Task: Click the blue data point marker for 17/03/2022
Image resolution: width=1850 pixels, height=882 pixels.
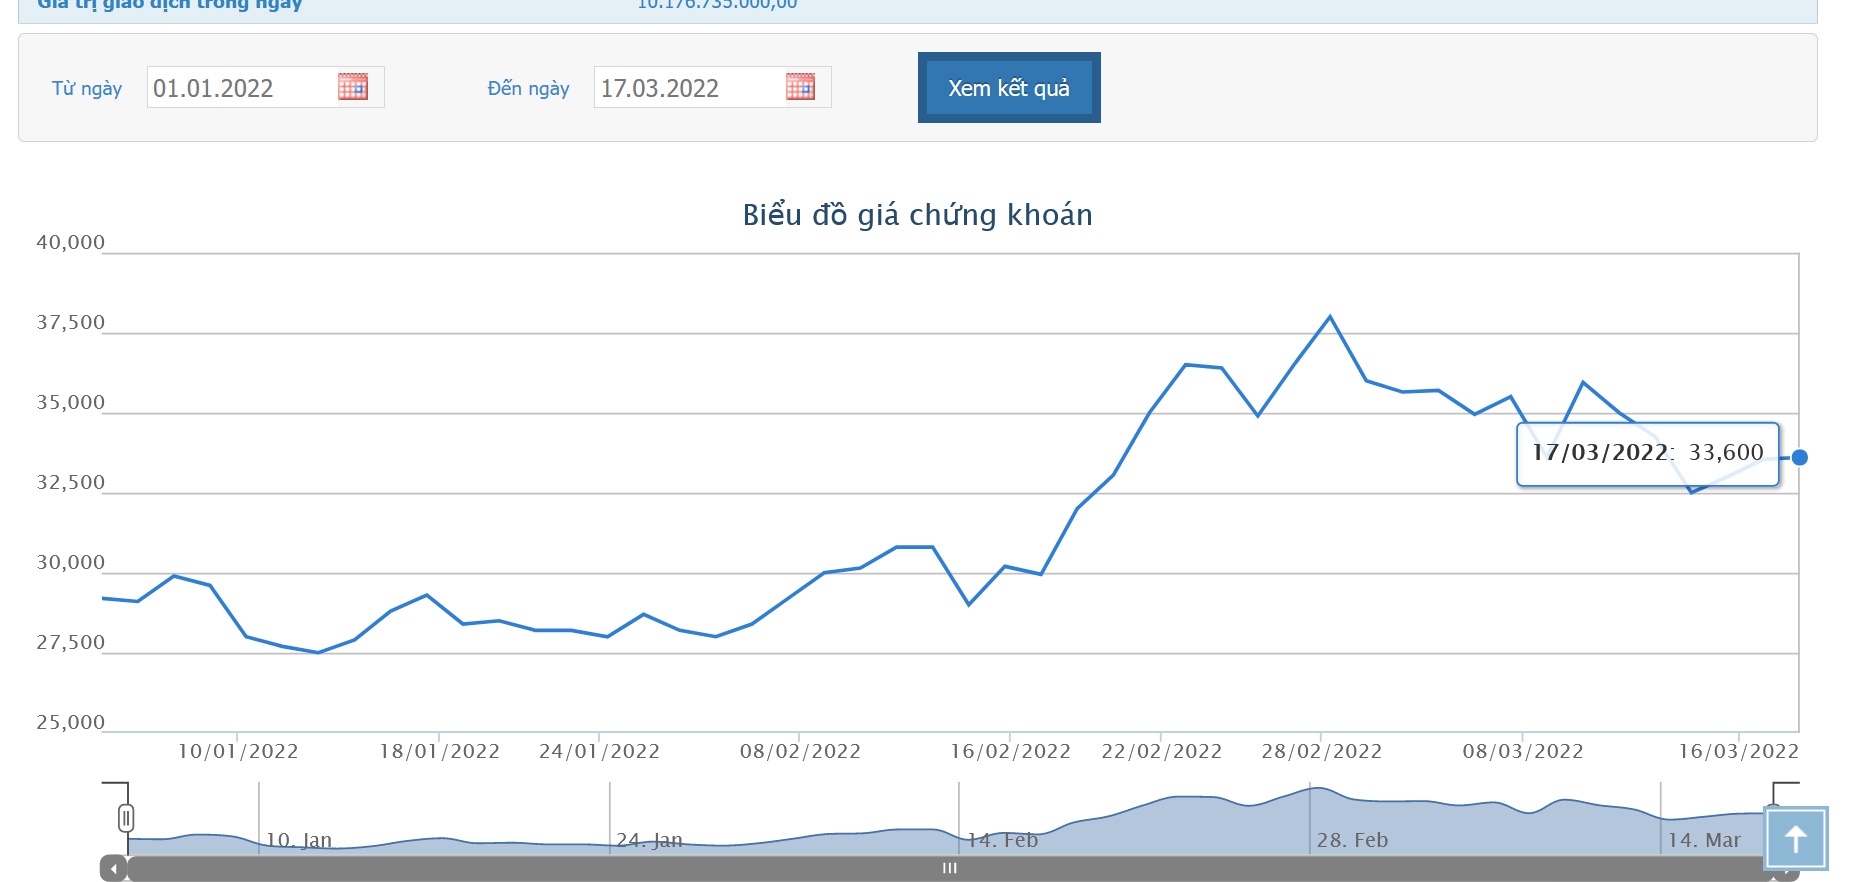Action: (x=1799, y=457)
